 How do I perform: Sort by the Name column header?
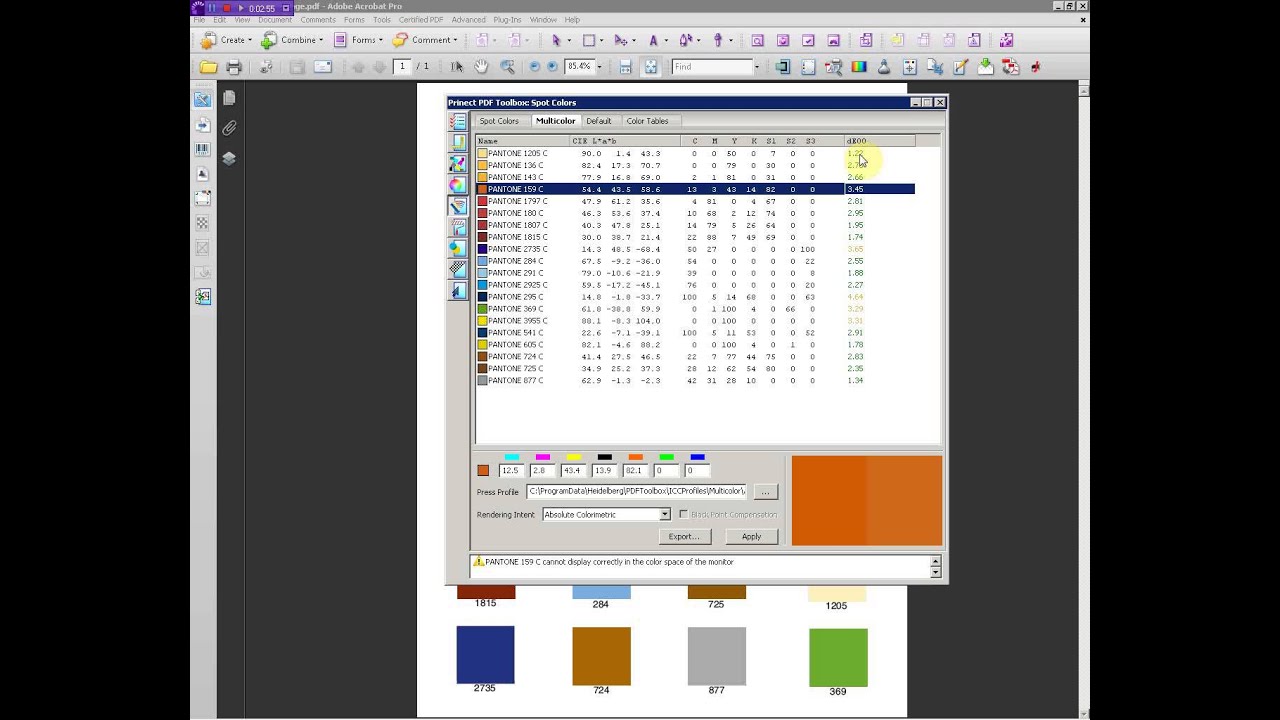pos(523,141)
